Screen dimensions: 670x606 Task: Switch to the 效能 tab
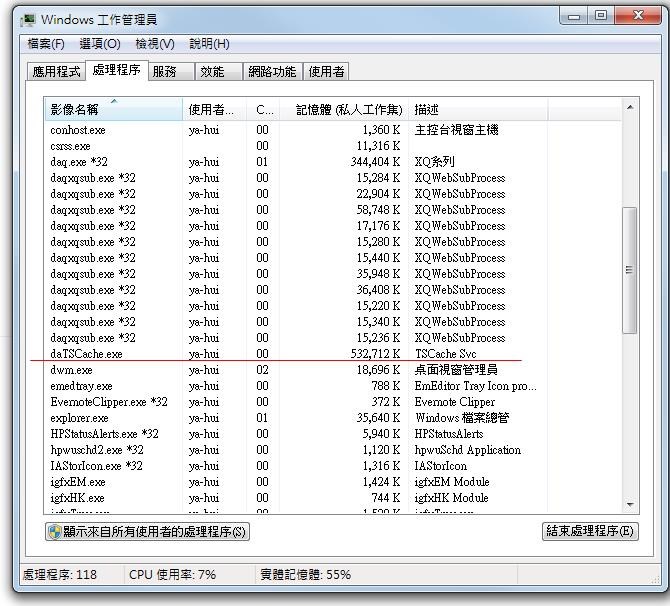click(212, 72)
